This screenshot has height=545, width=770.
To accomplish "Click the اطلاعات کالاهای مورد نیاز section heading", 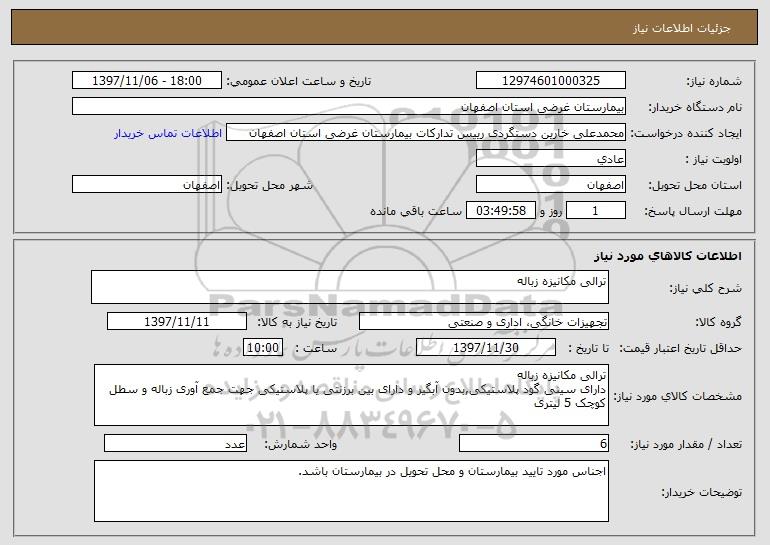I will (x=668, y=256).
